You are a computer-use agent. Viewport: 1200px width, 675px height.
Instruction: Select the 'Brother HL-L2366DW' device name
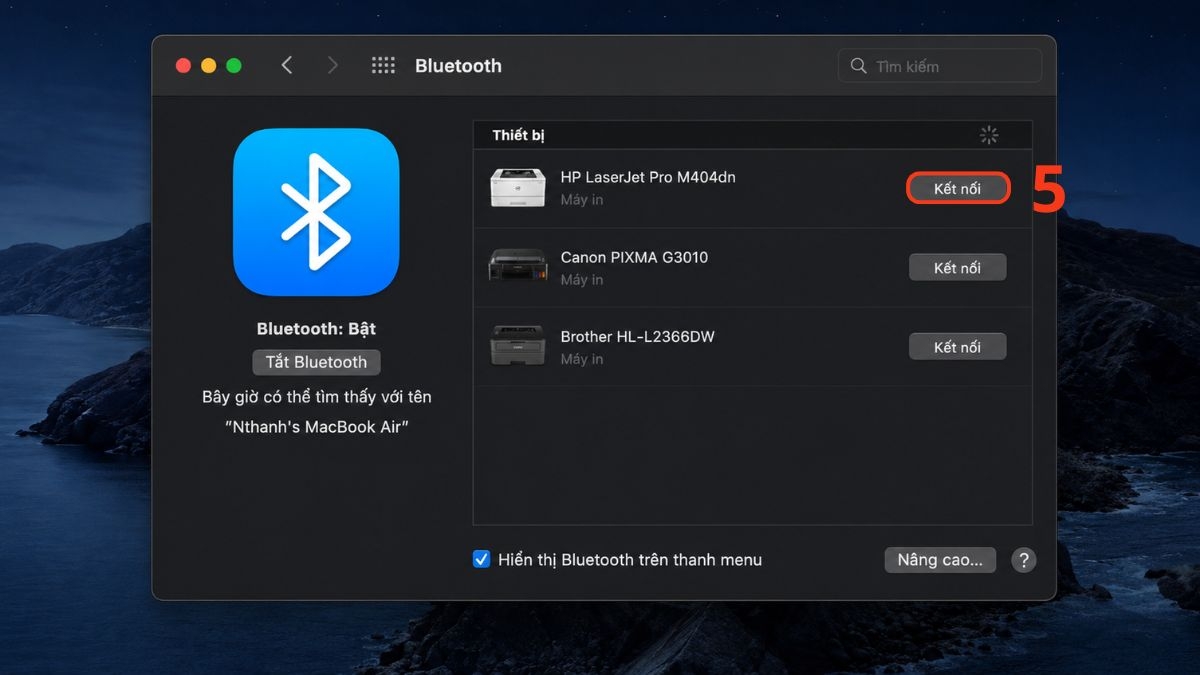click(638, 337)
